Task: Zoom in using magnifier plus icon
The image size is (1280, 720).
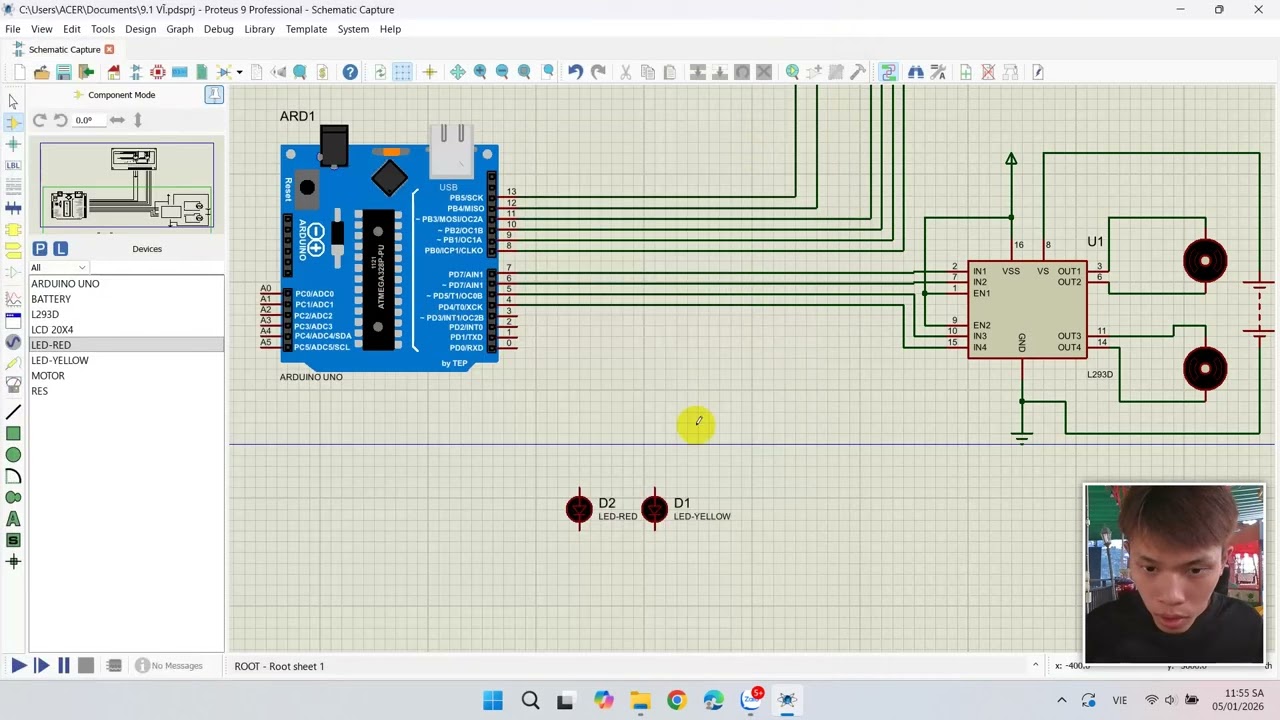Action: [480, 72]
